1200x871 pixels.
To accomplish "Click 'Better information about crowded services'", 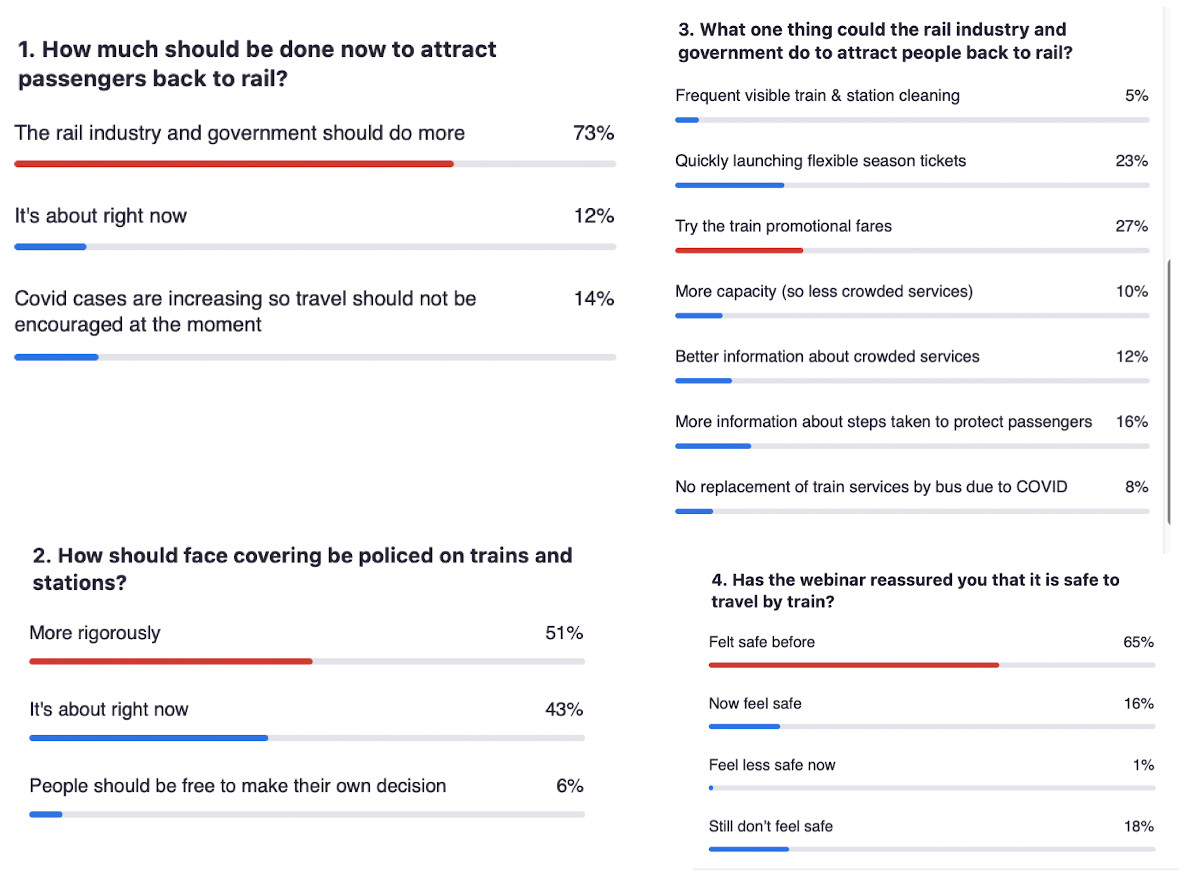I will tap(827, 357).
